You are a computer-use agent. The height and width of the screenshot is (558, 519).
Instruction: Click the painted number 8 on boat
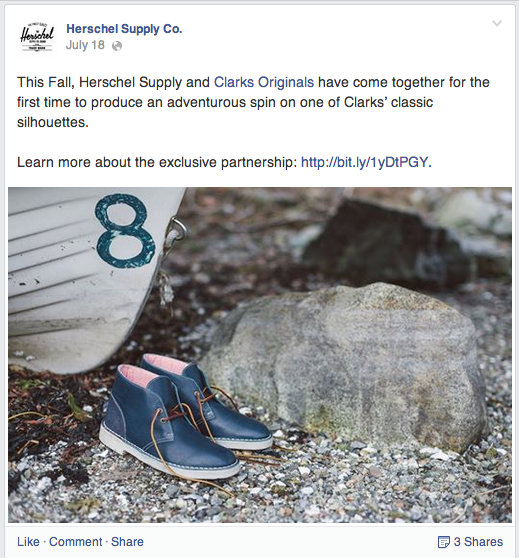tap(125, 230)
